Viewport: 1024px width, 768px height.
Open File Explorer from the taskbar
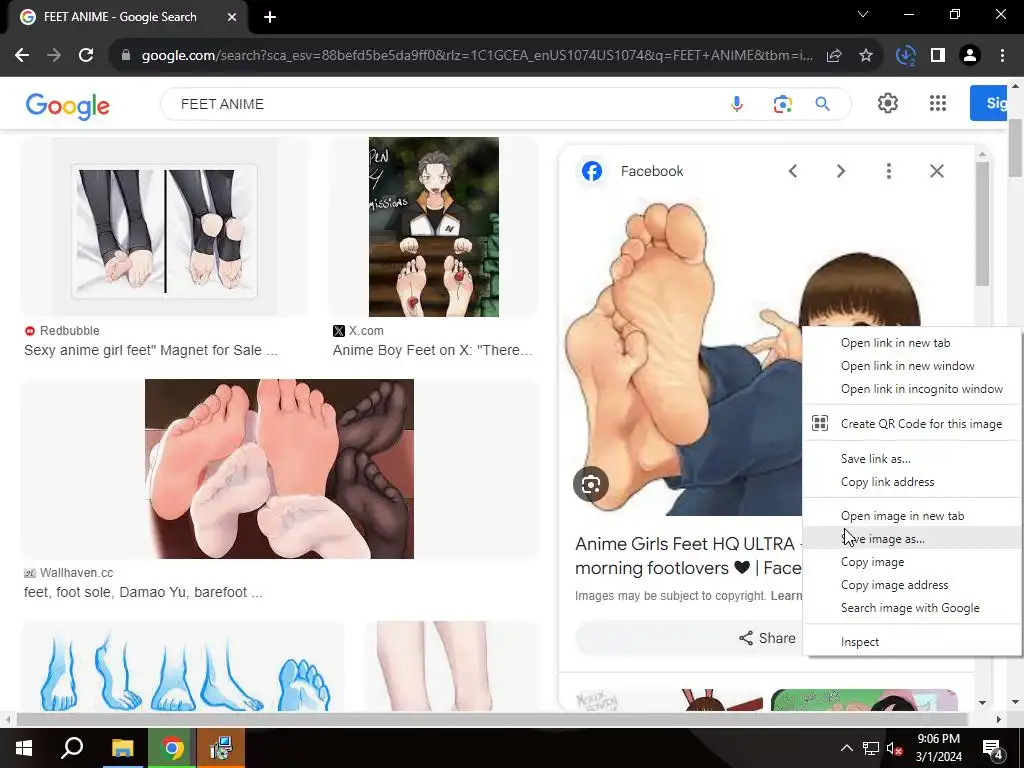122,748
